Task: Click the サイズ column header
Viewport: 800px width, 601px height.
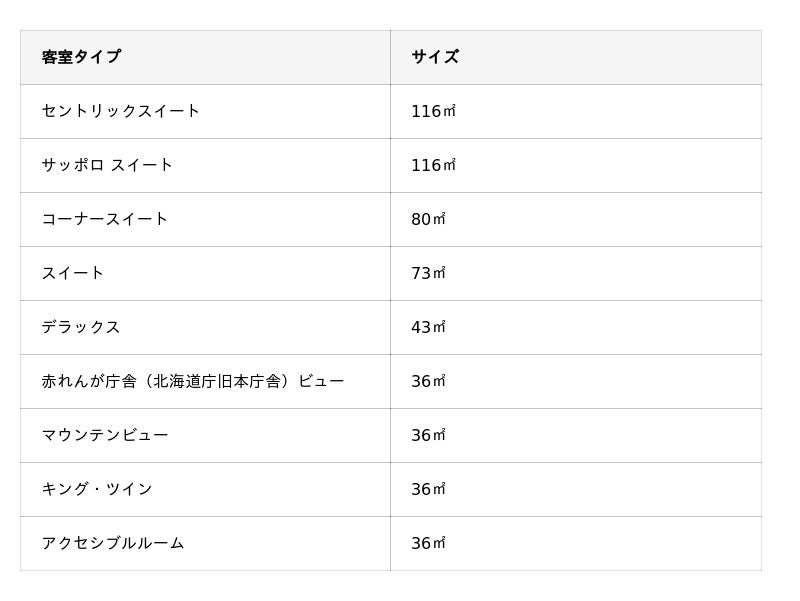Action: point(435,57)
